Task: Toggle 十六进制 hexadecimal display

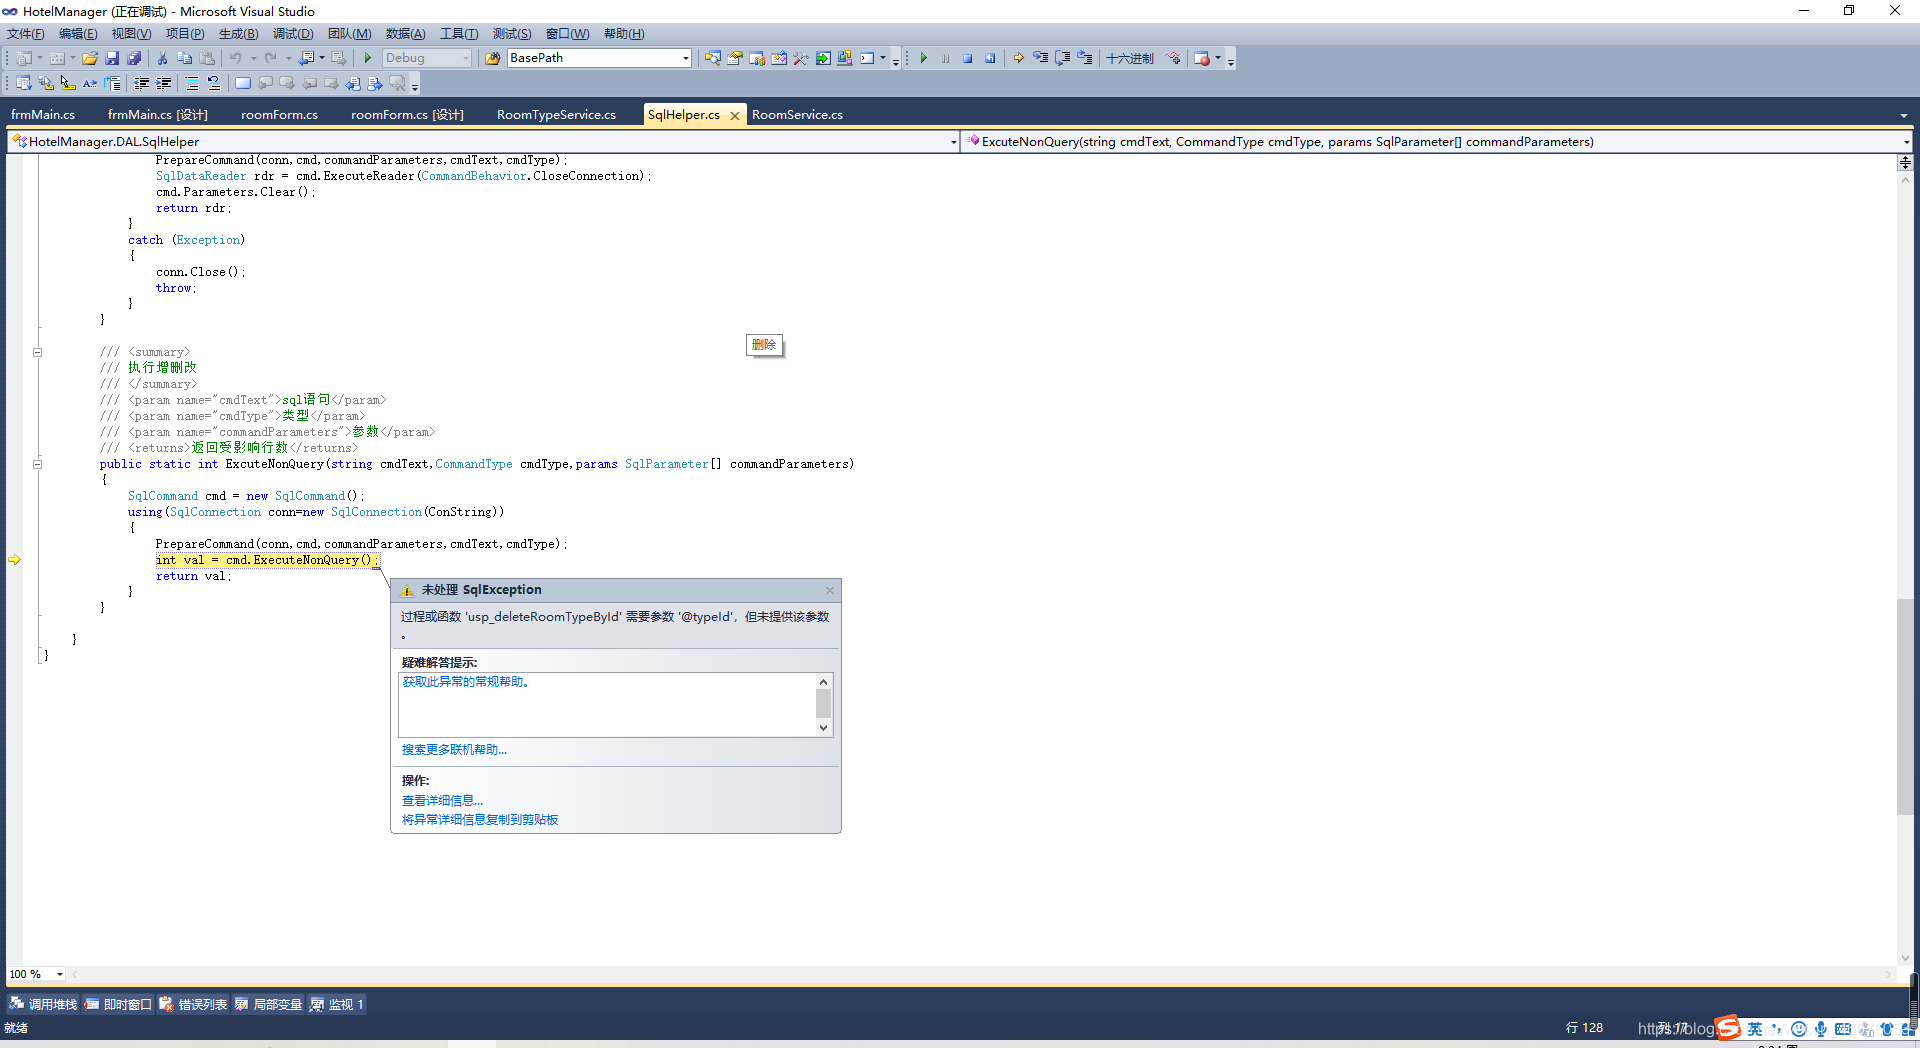Action: point(1130,59)
